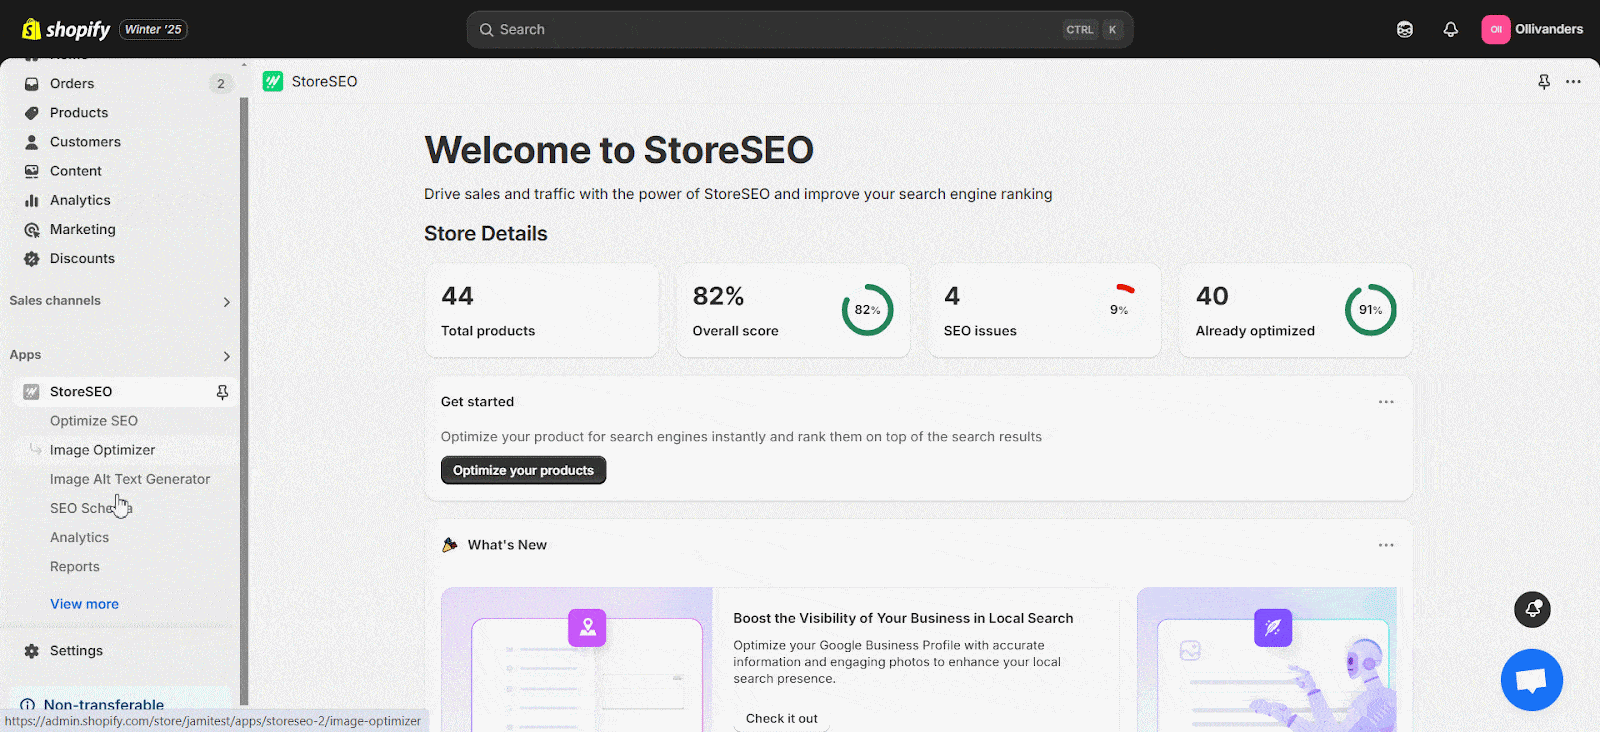
Task: Click the sidebar vertical scrollbar
Action: pyautogui.click(x=244, y=400)
